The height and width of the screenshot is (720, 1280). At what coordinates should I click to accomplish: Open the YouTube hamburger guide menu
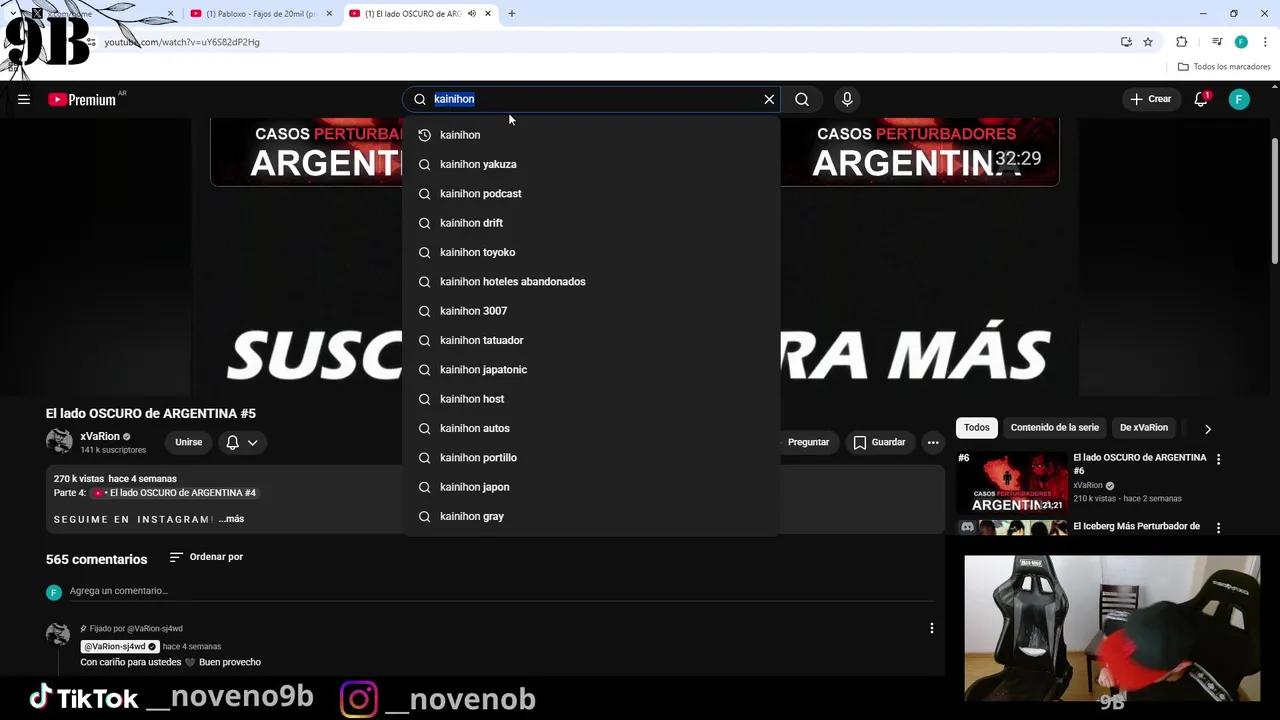(24, 99)
